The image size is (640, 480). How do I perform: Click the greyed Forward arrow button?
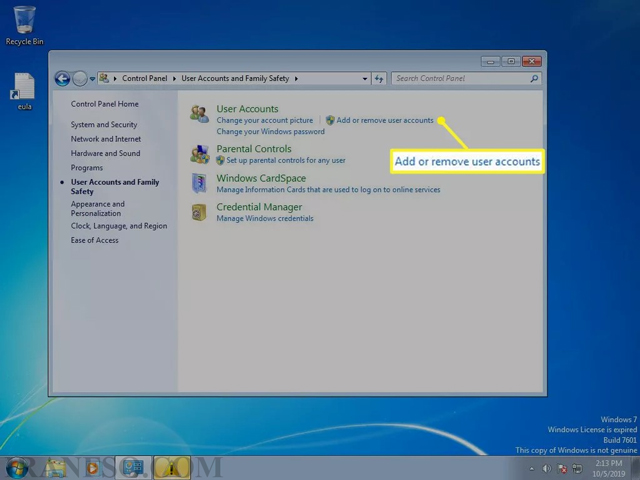[x=80, y=78]
